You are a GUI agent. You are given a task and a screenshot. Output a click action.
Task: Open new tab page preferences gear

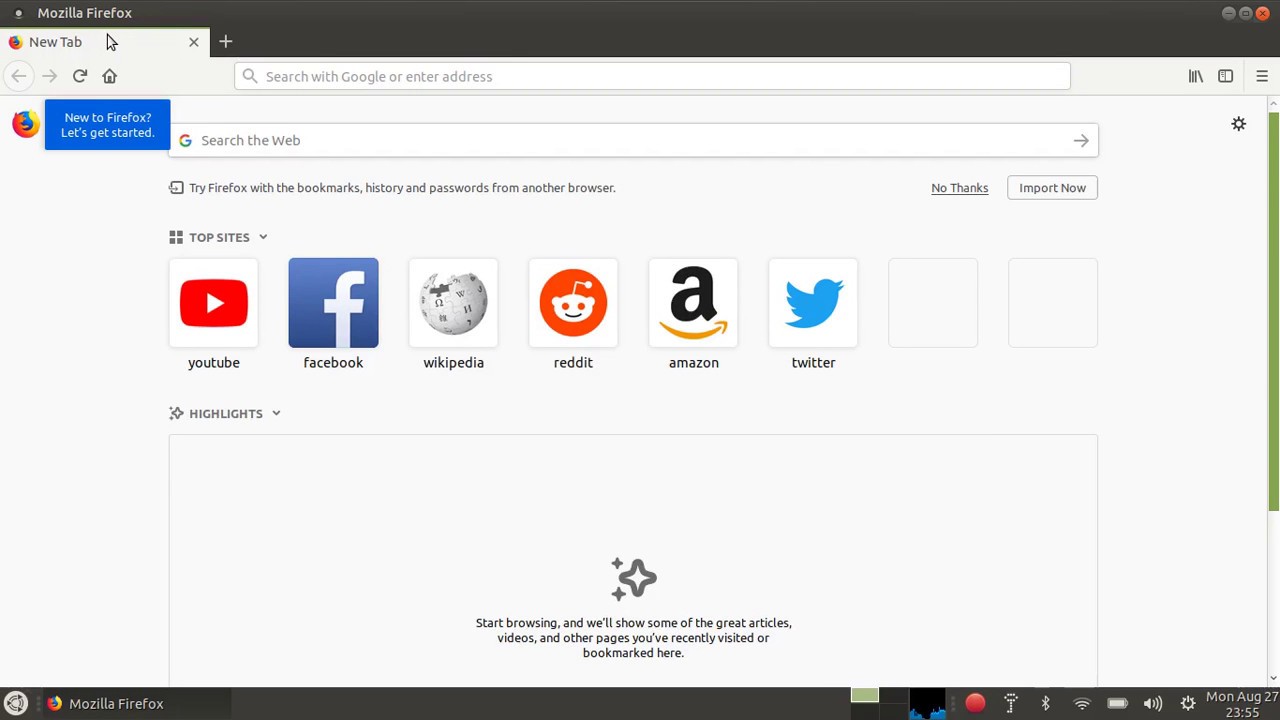[1238, 124]
